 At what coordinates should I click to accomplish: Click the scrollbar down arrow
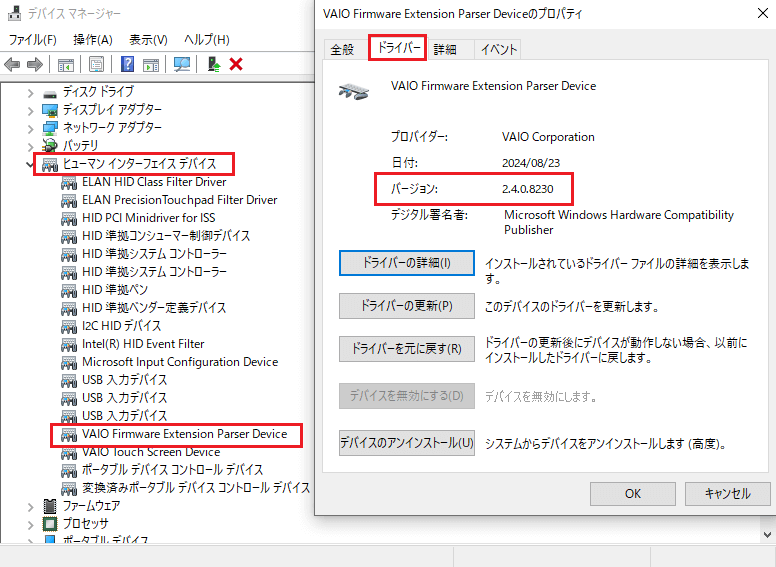(x=768, y=534)
